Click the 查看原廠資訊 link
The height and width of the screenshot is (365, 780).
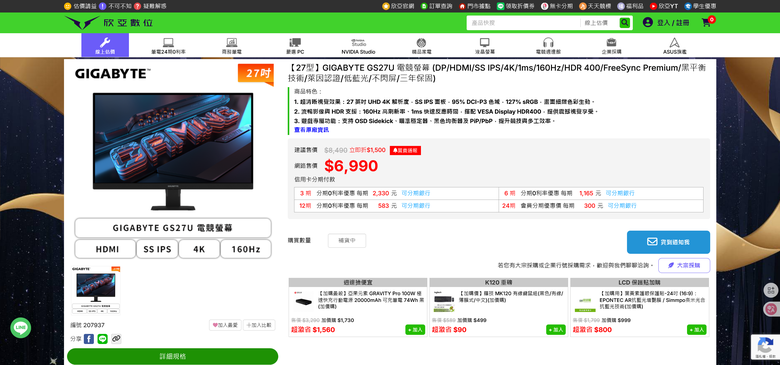point(311,130)
